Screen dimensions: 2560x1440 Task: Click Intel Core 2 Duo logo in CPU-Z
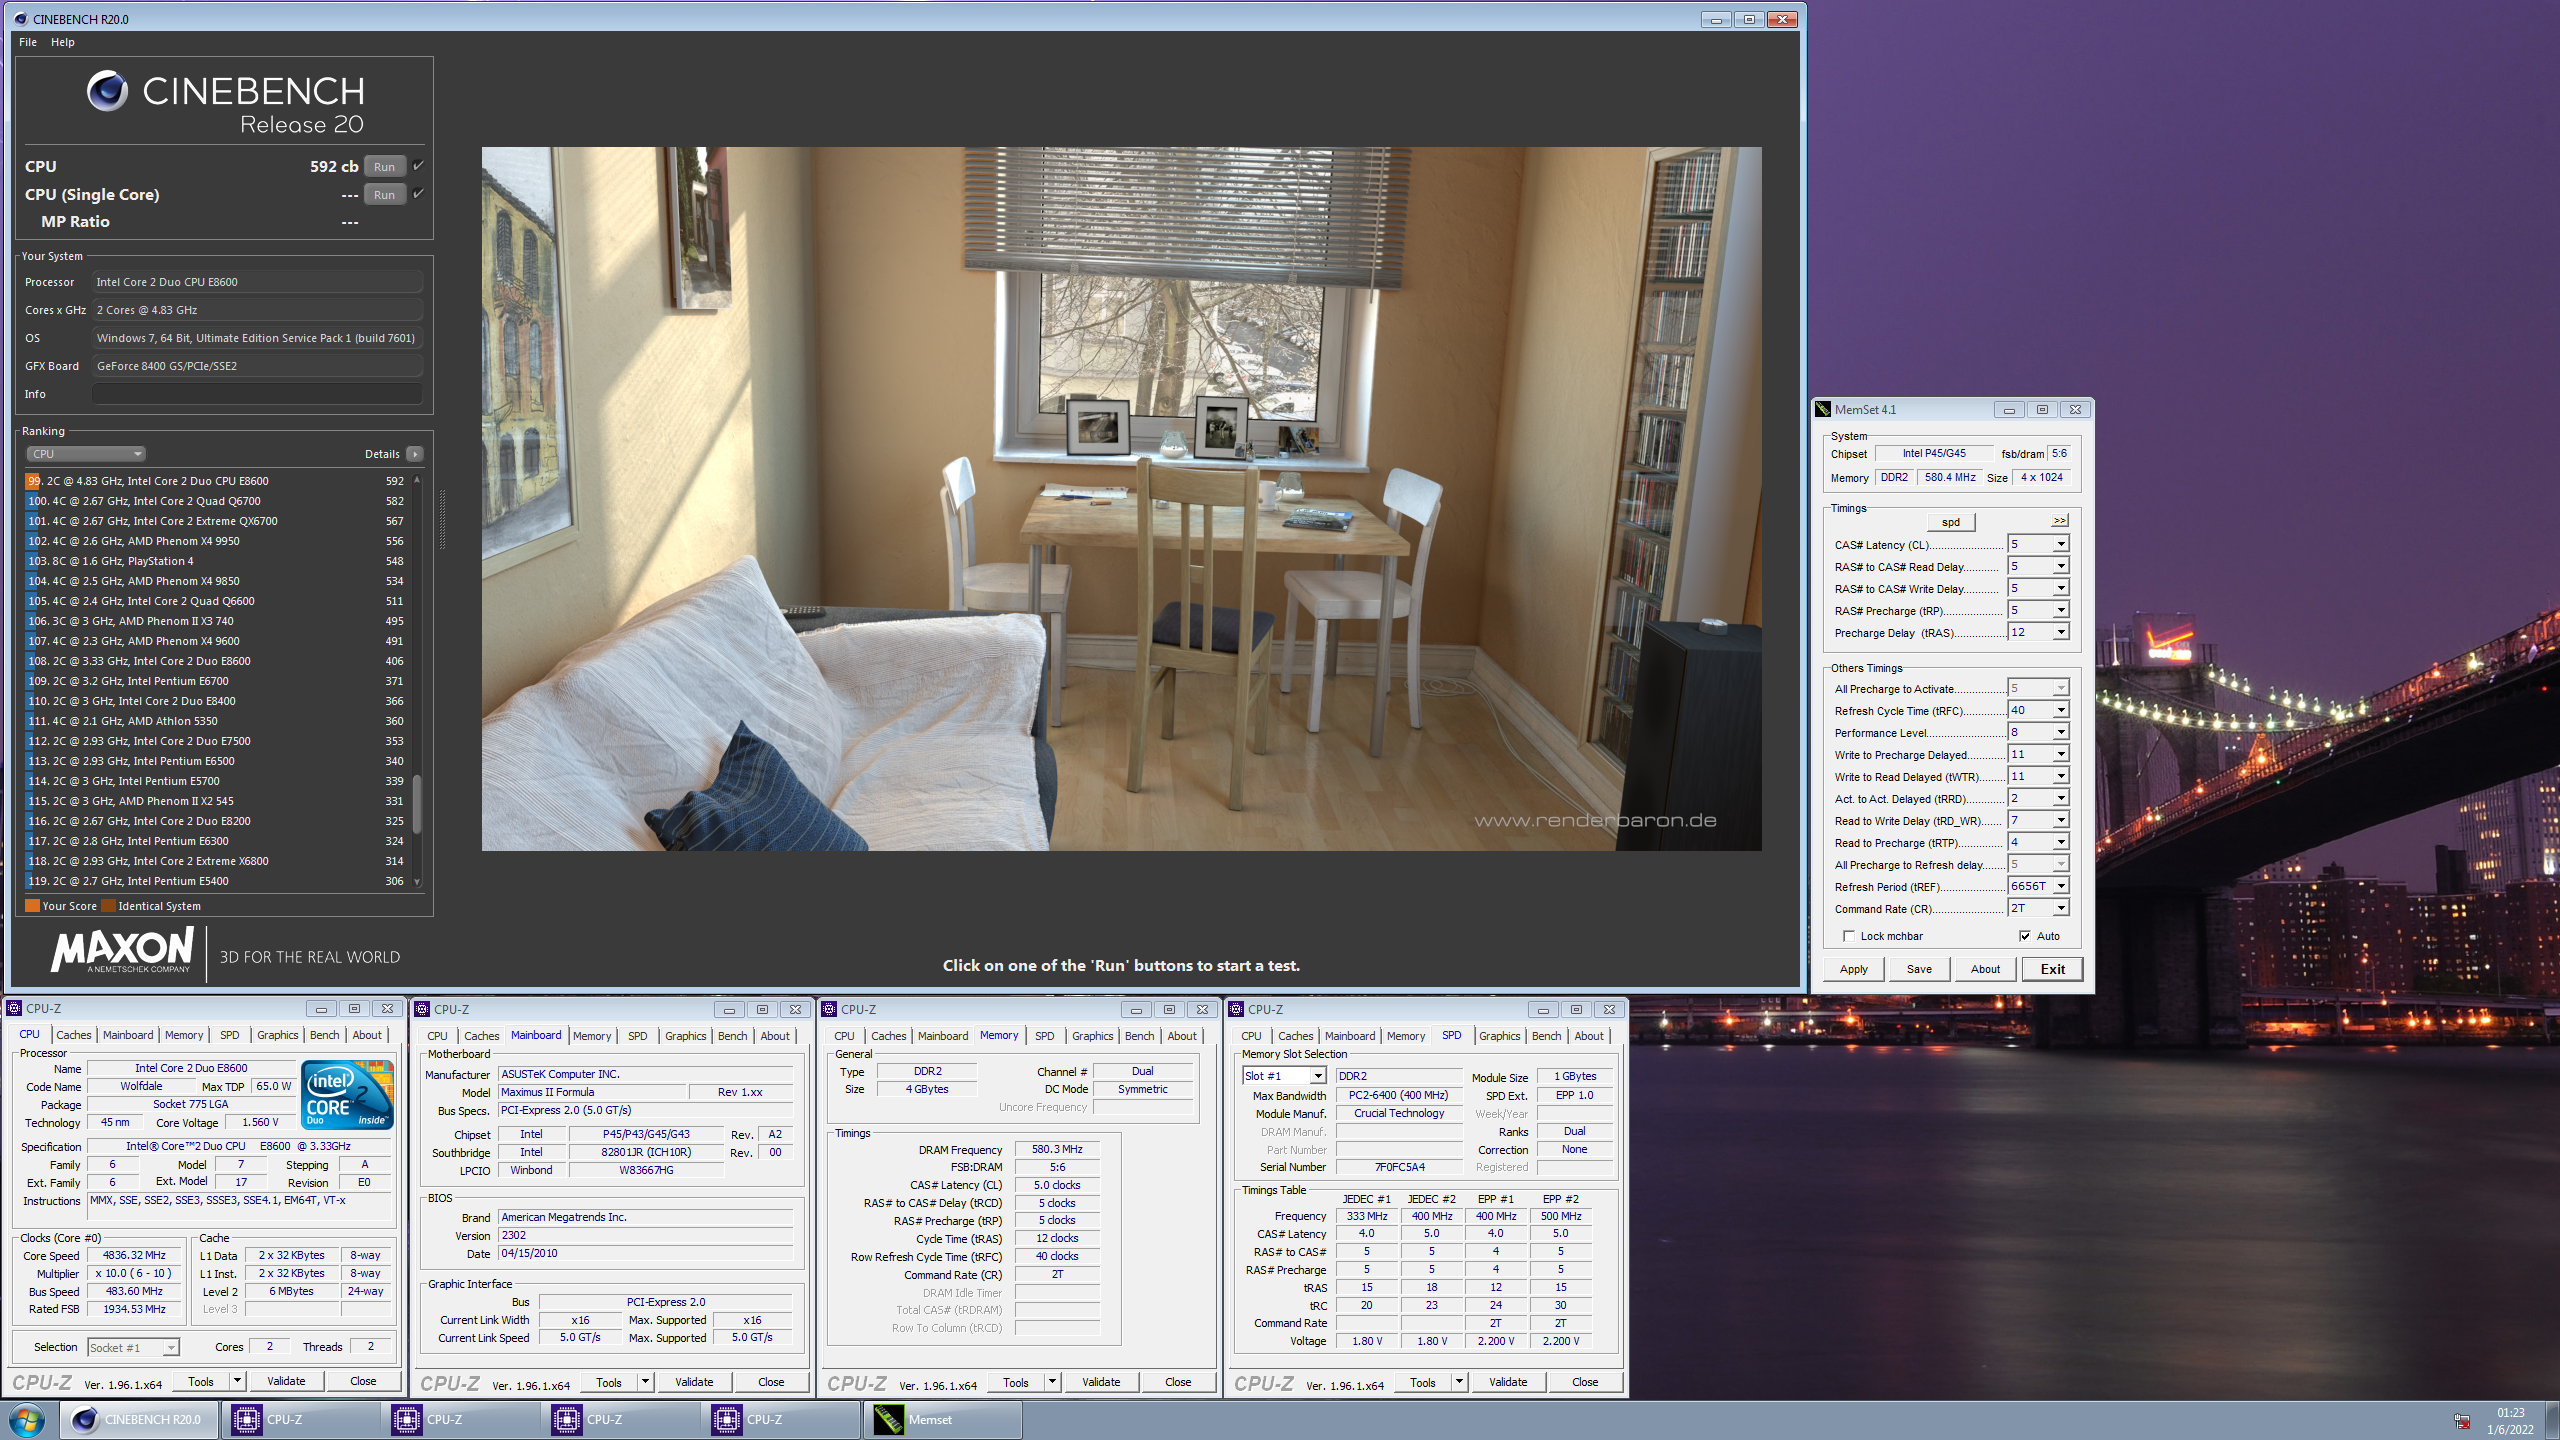[348, 1095]
